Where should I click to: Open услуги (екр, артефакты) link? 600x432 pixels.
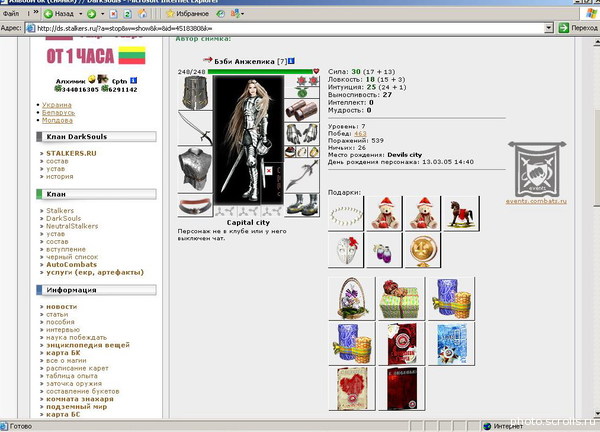[x=95, y=272]
